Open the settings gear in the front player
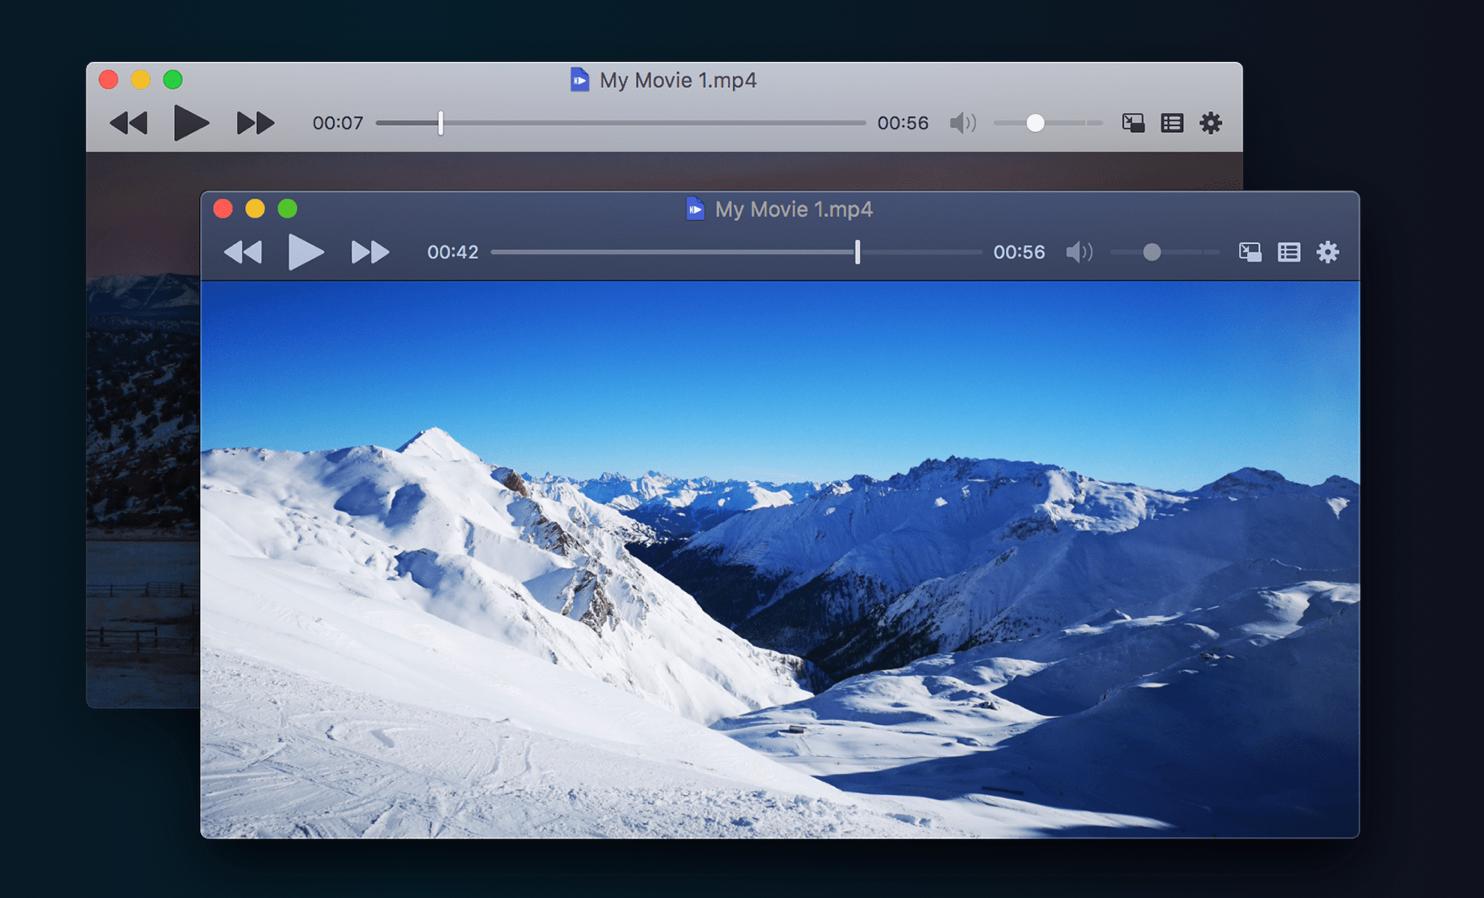 pos(1328,252)
